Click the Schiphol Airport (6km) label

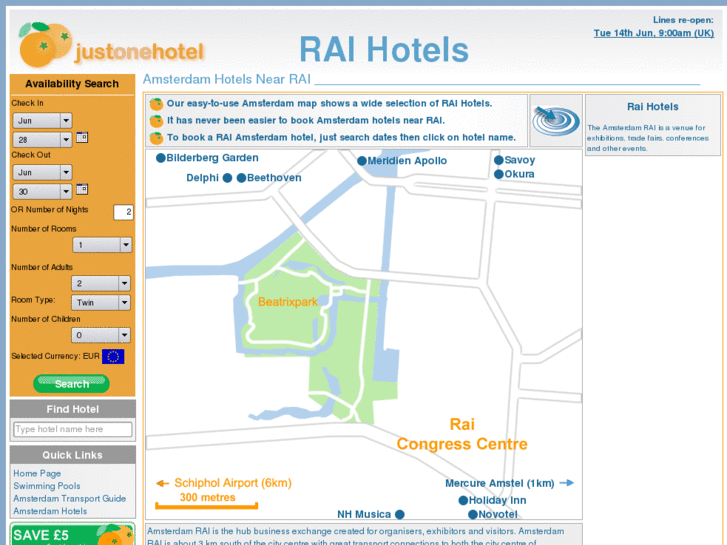(x=233, y=483)
